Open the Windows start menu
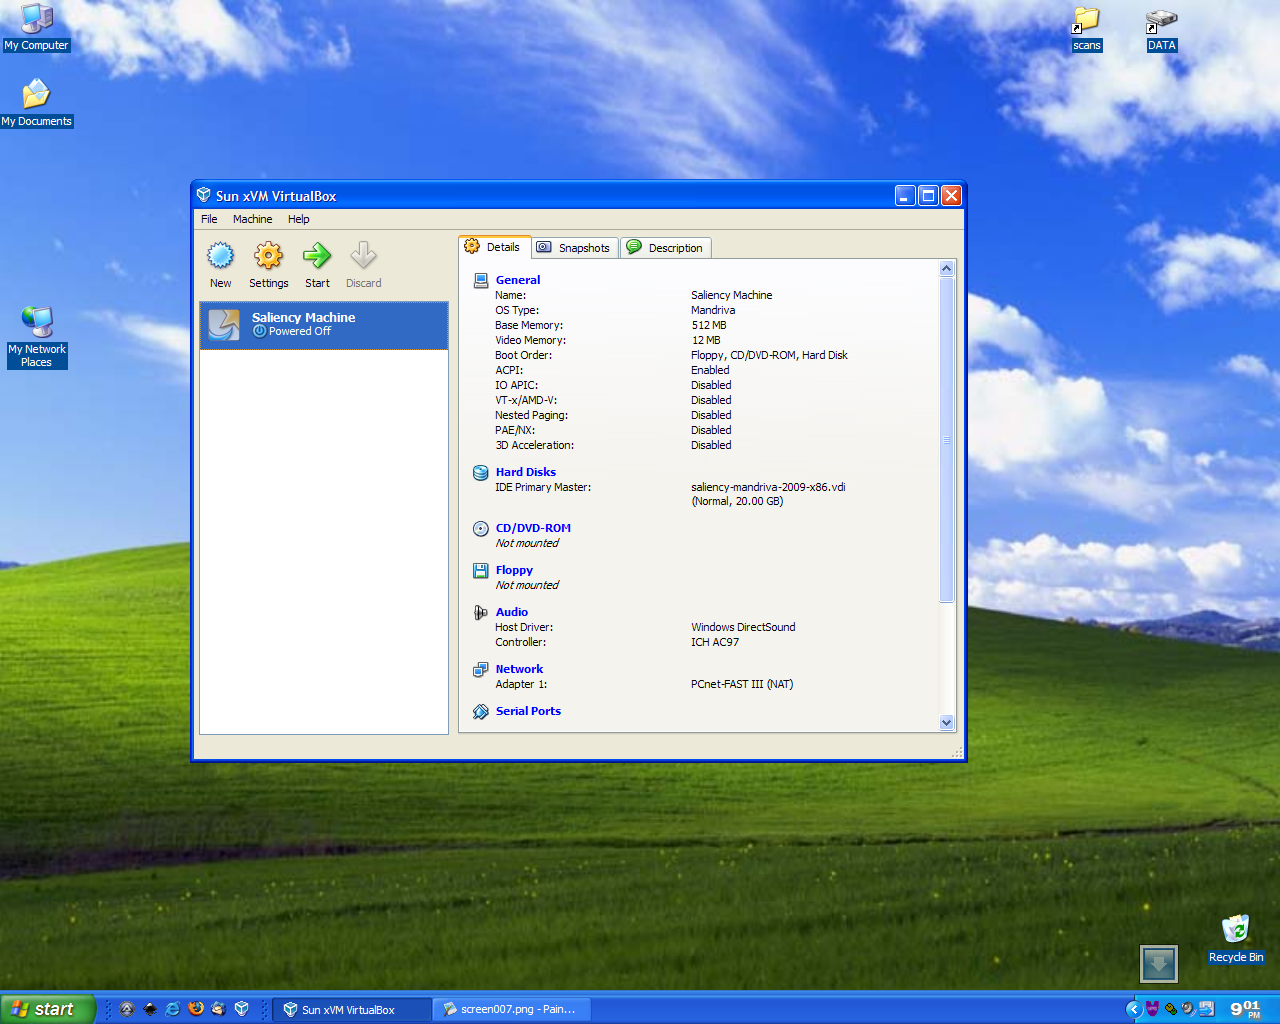The width and height of the screenshot is (1280, 1024). [x=48, y=1009]
